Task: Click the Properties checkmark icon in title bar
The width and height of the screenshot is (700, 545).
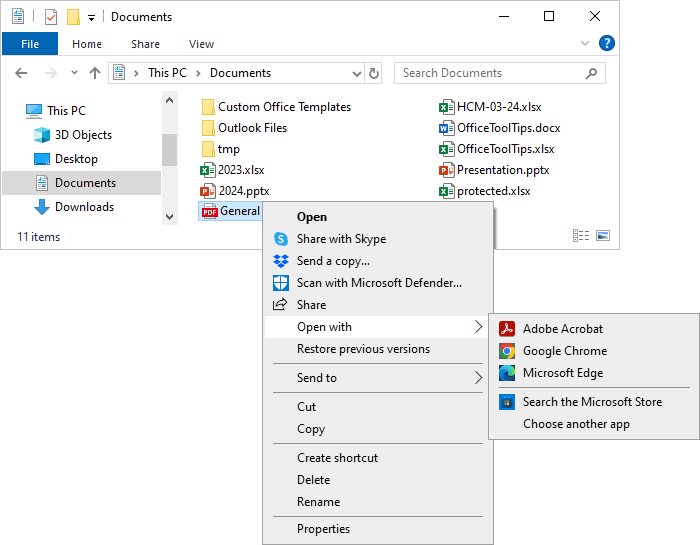Action: tap(51, 17)
